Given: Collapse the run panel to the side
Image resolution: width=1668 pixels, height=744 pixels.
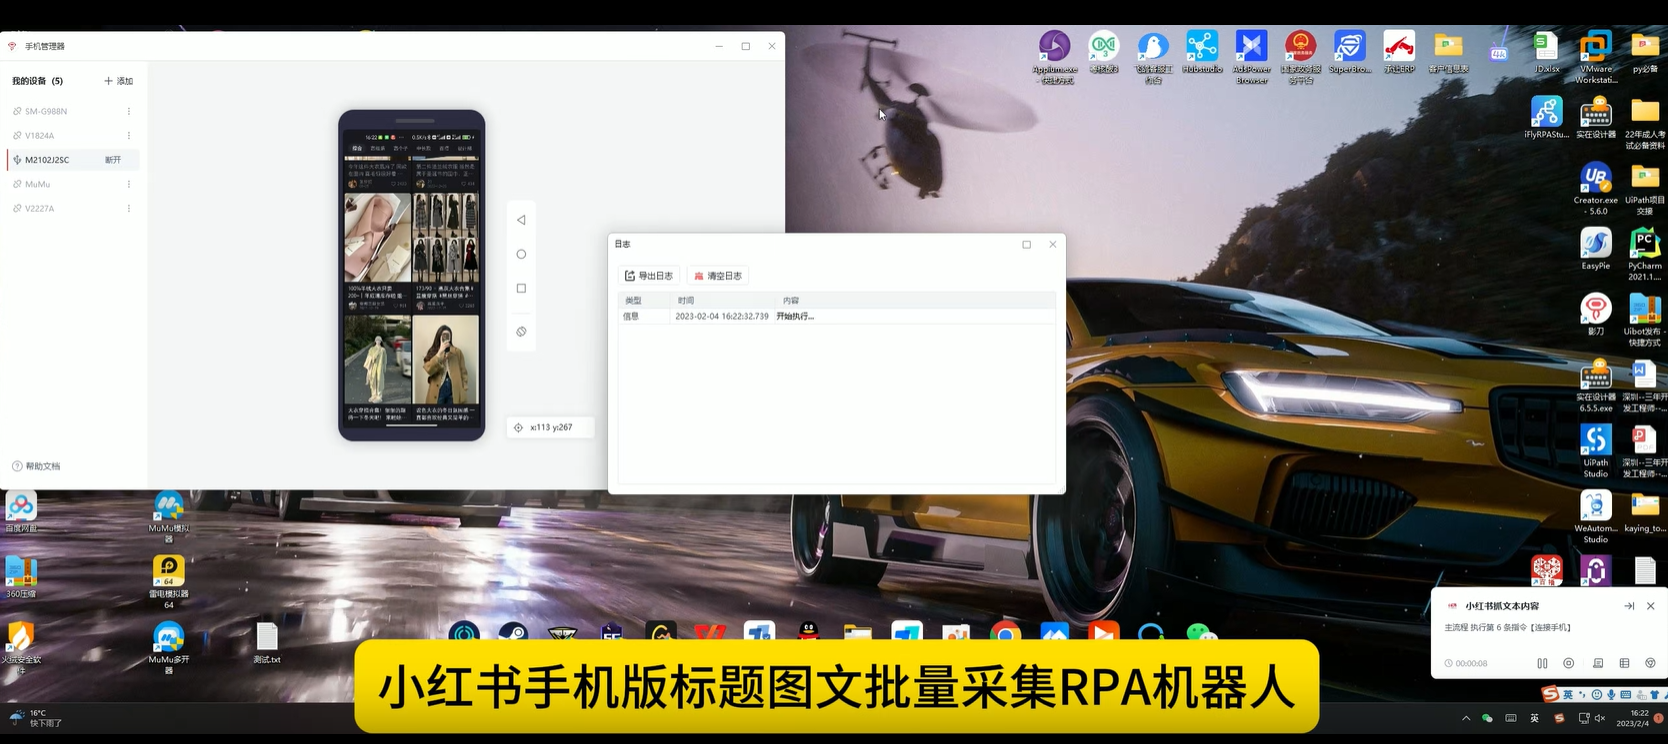Looking at the screenshot, I should pos(1629,606).
